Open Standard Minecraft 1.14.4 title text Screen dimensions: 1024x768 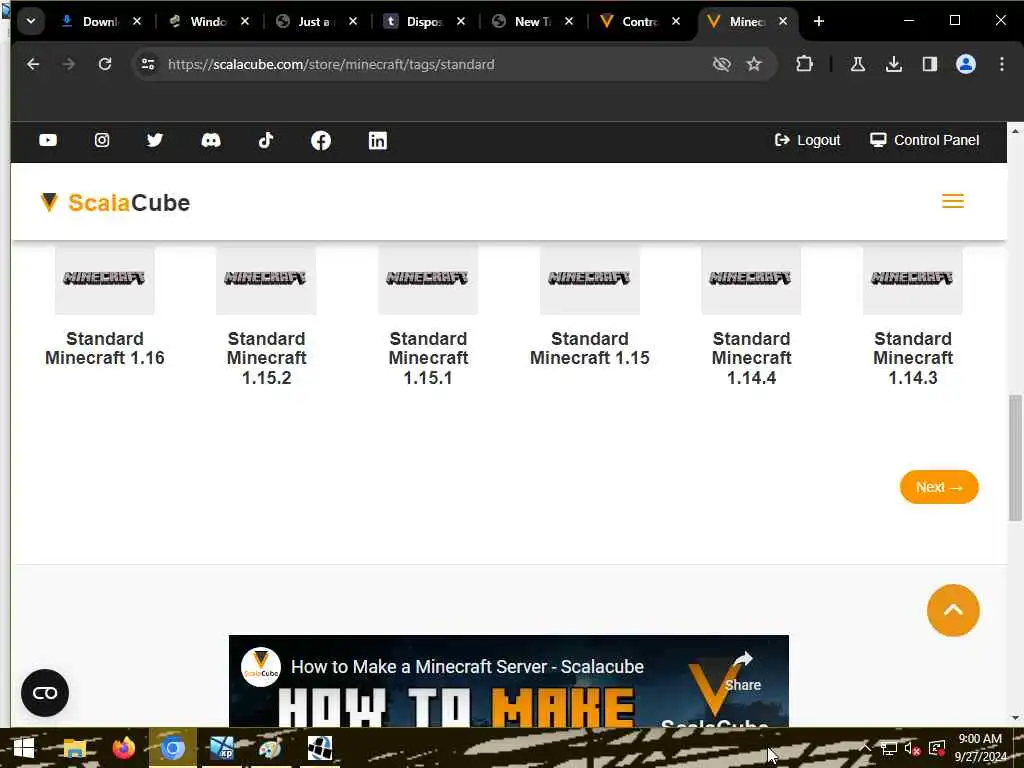coord(751,358)
